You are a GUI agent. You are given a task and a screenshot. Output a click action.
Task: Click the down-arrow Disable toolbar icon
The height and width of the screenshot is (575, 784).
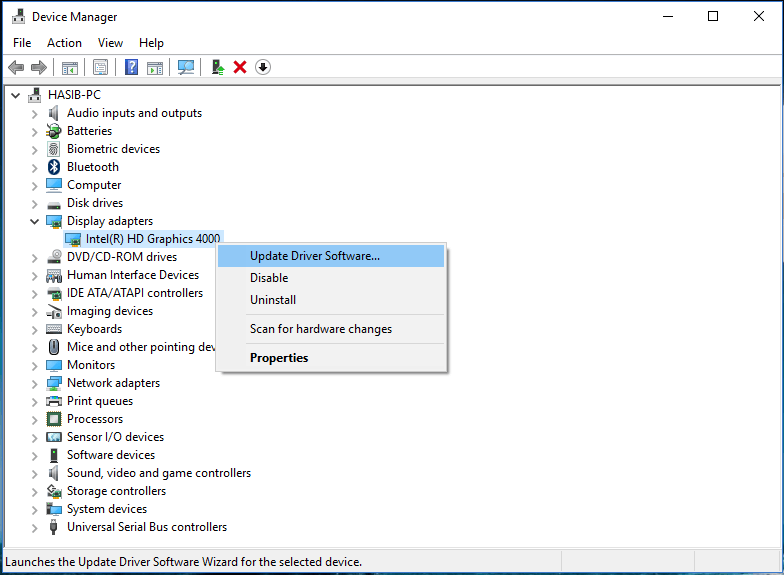click(x=263, y=67)
